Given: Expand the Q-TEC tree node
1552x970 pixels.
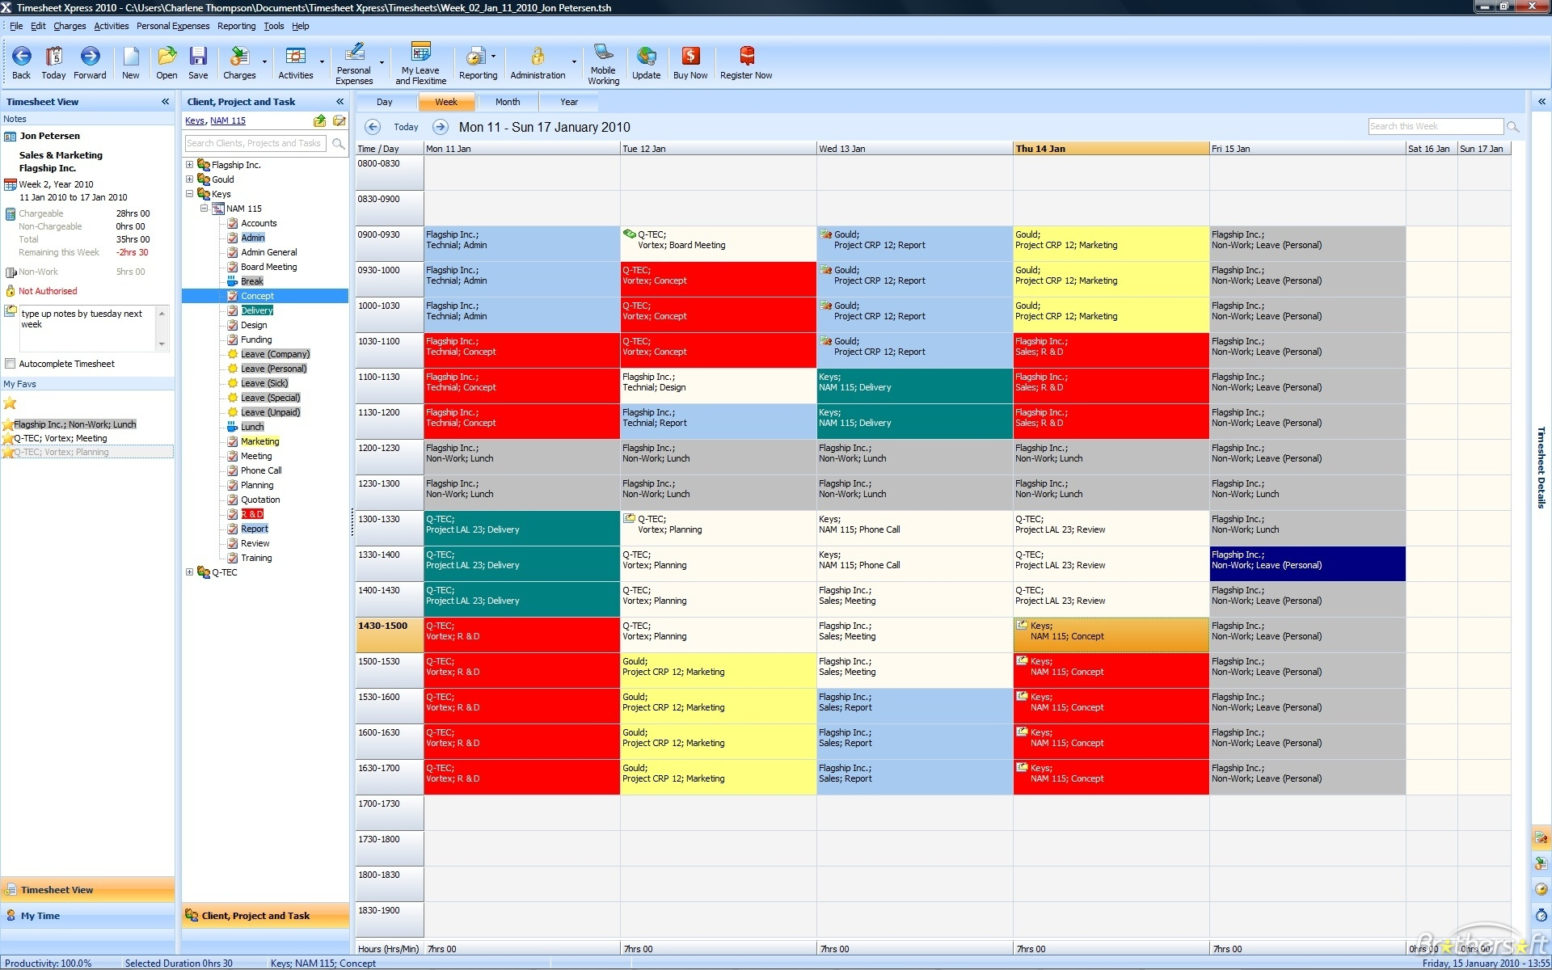Looking at the screenshot, I should (x=189, y=572).
